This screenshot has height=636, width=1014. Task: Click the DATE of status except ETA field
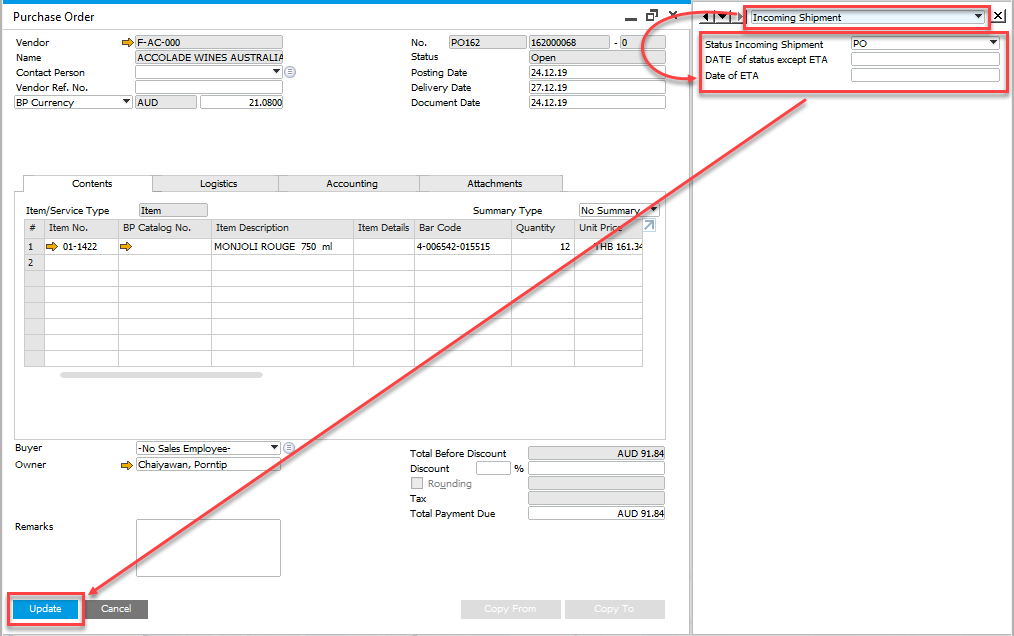[925, 60]
